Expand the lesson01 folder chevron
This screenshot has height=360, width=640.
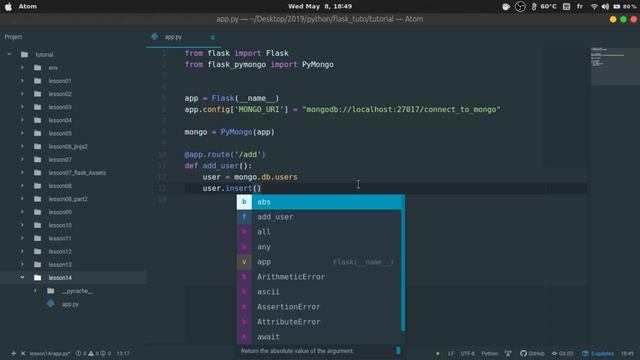(x=22, y=81)
